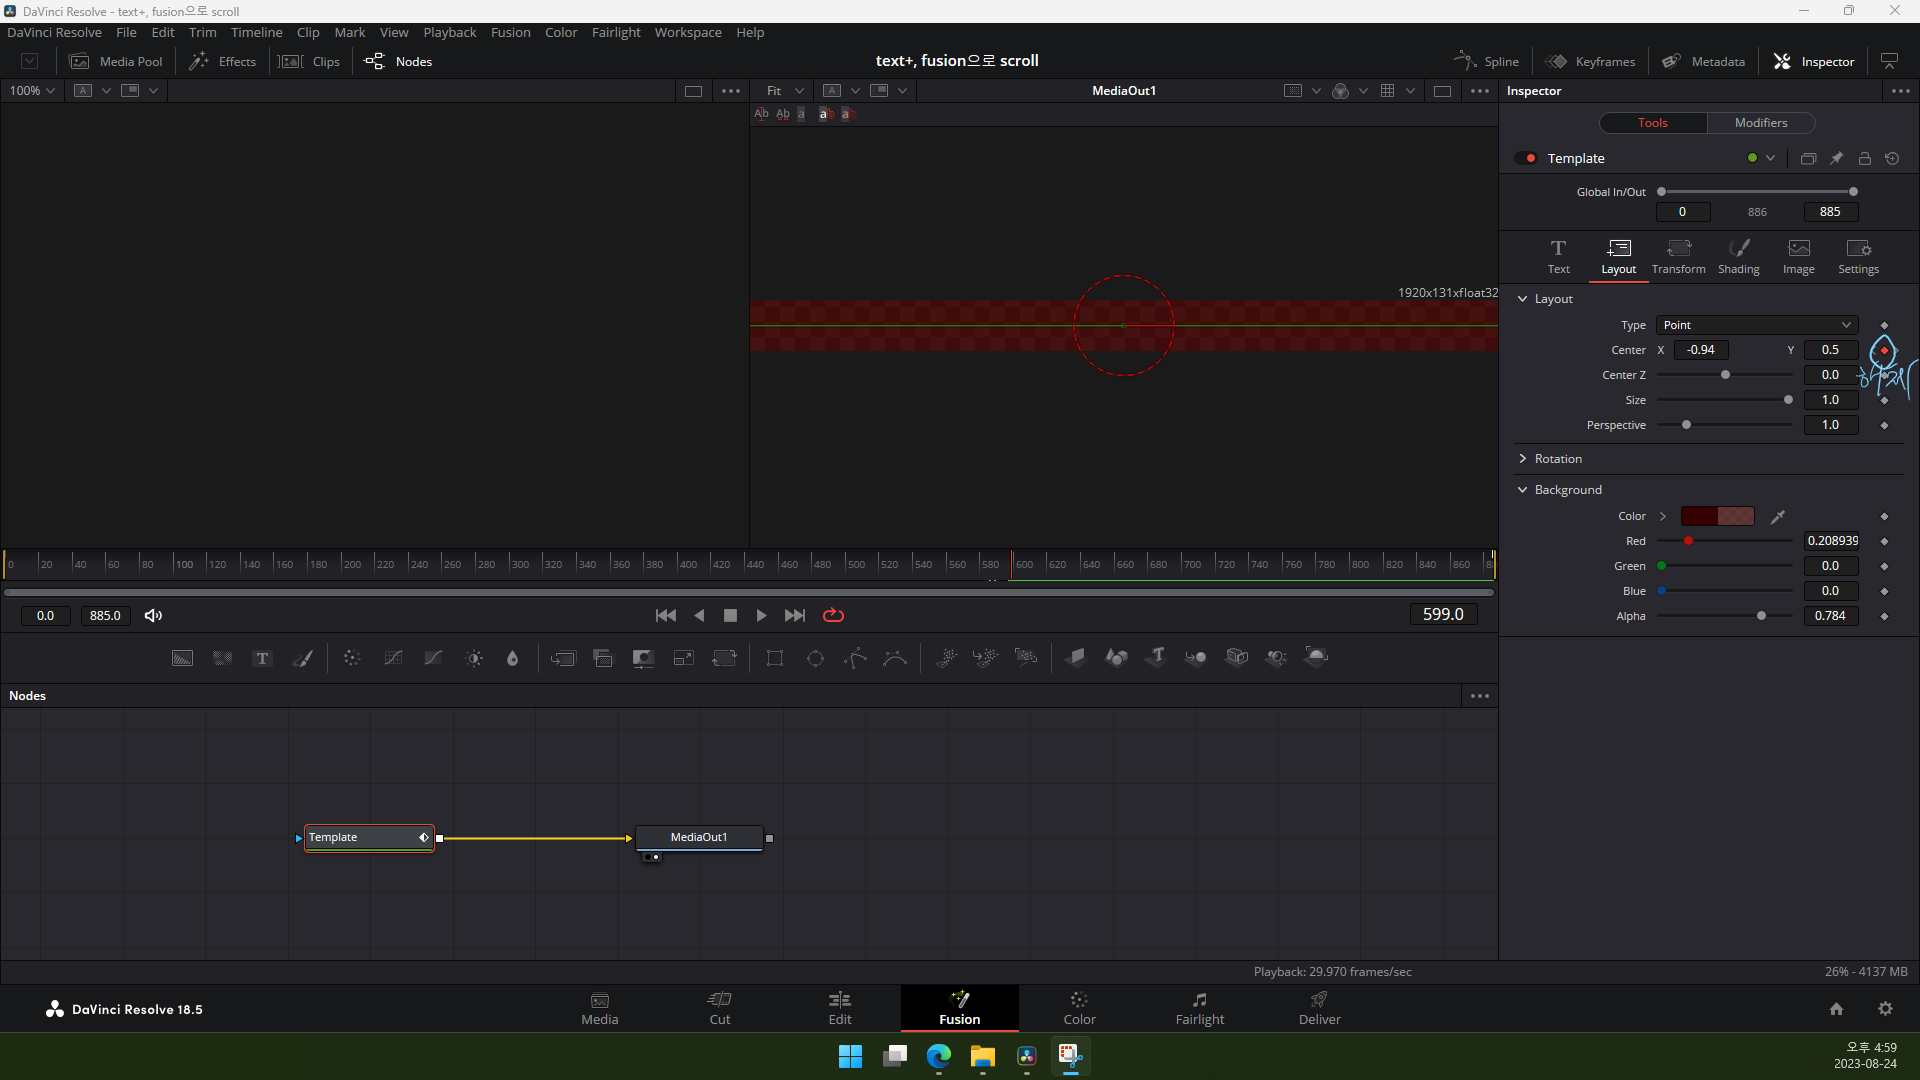
Task: Open the Spline editor panel
Action: (x=1487, y=61)
